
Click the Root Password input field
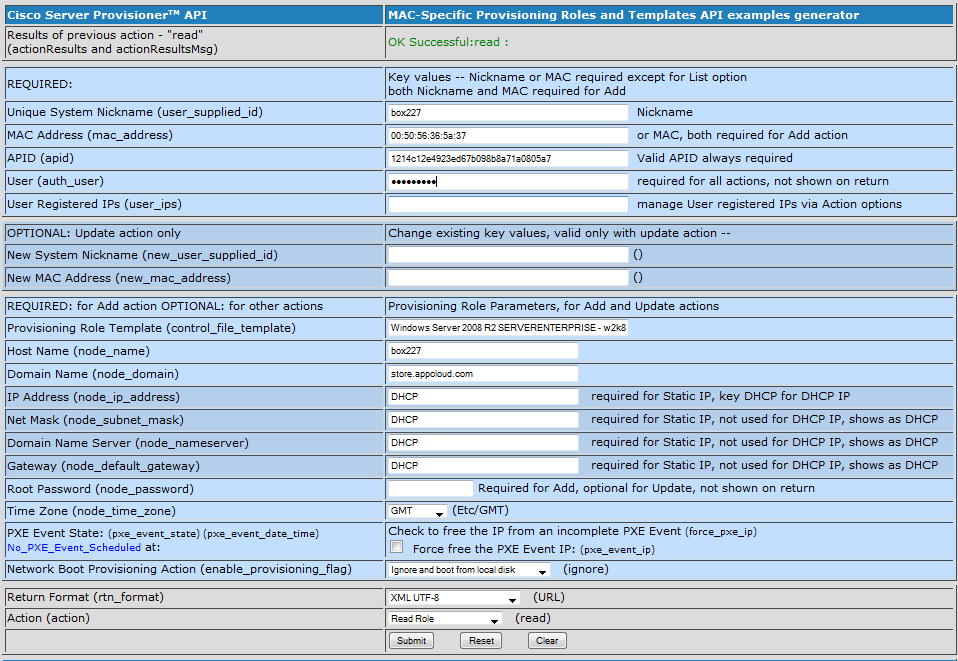tap(431, 488)
